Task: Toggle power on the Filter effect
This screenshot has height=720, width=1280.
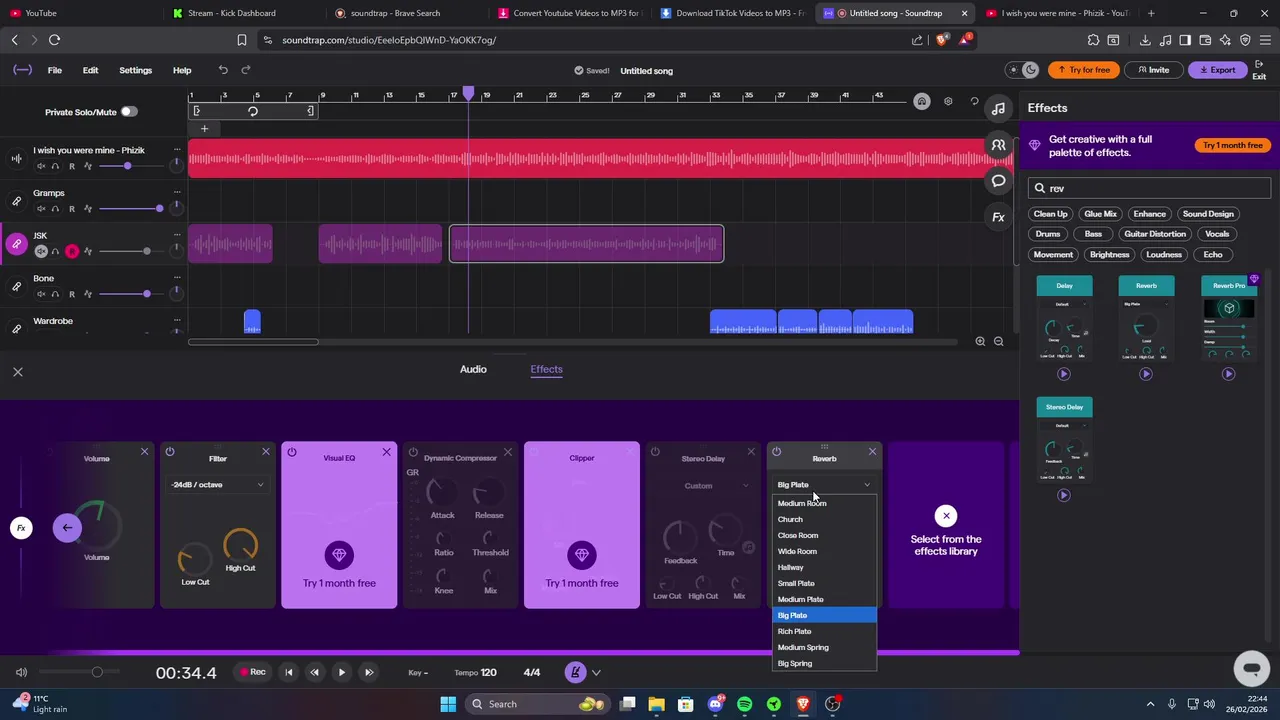Action: coord(170,452)
